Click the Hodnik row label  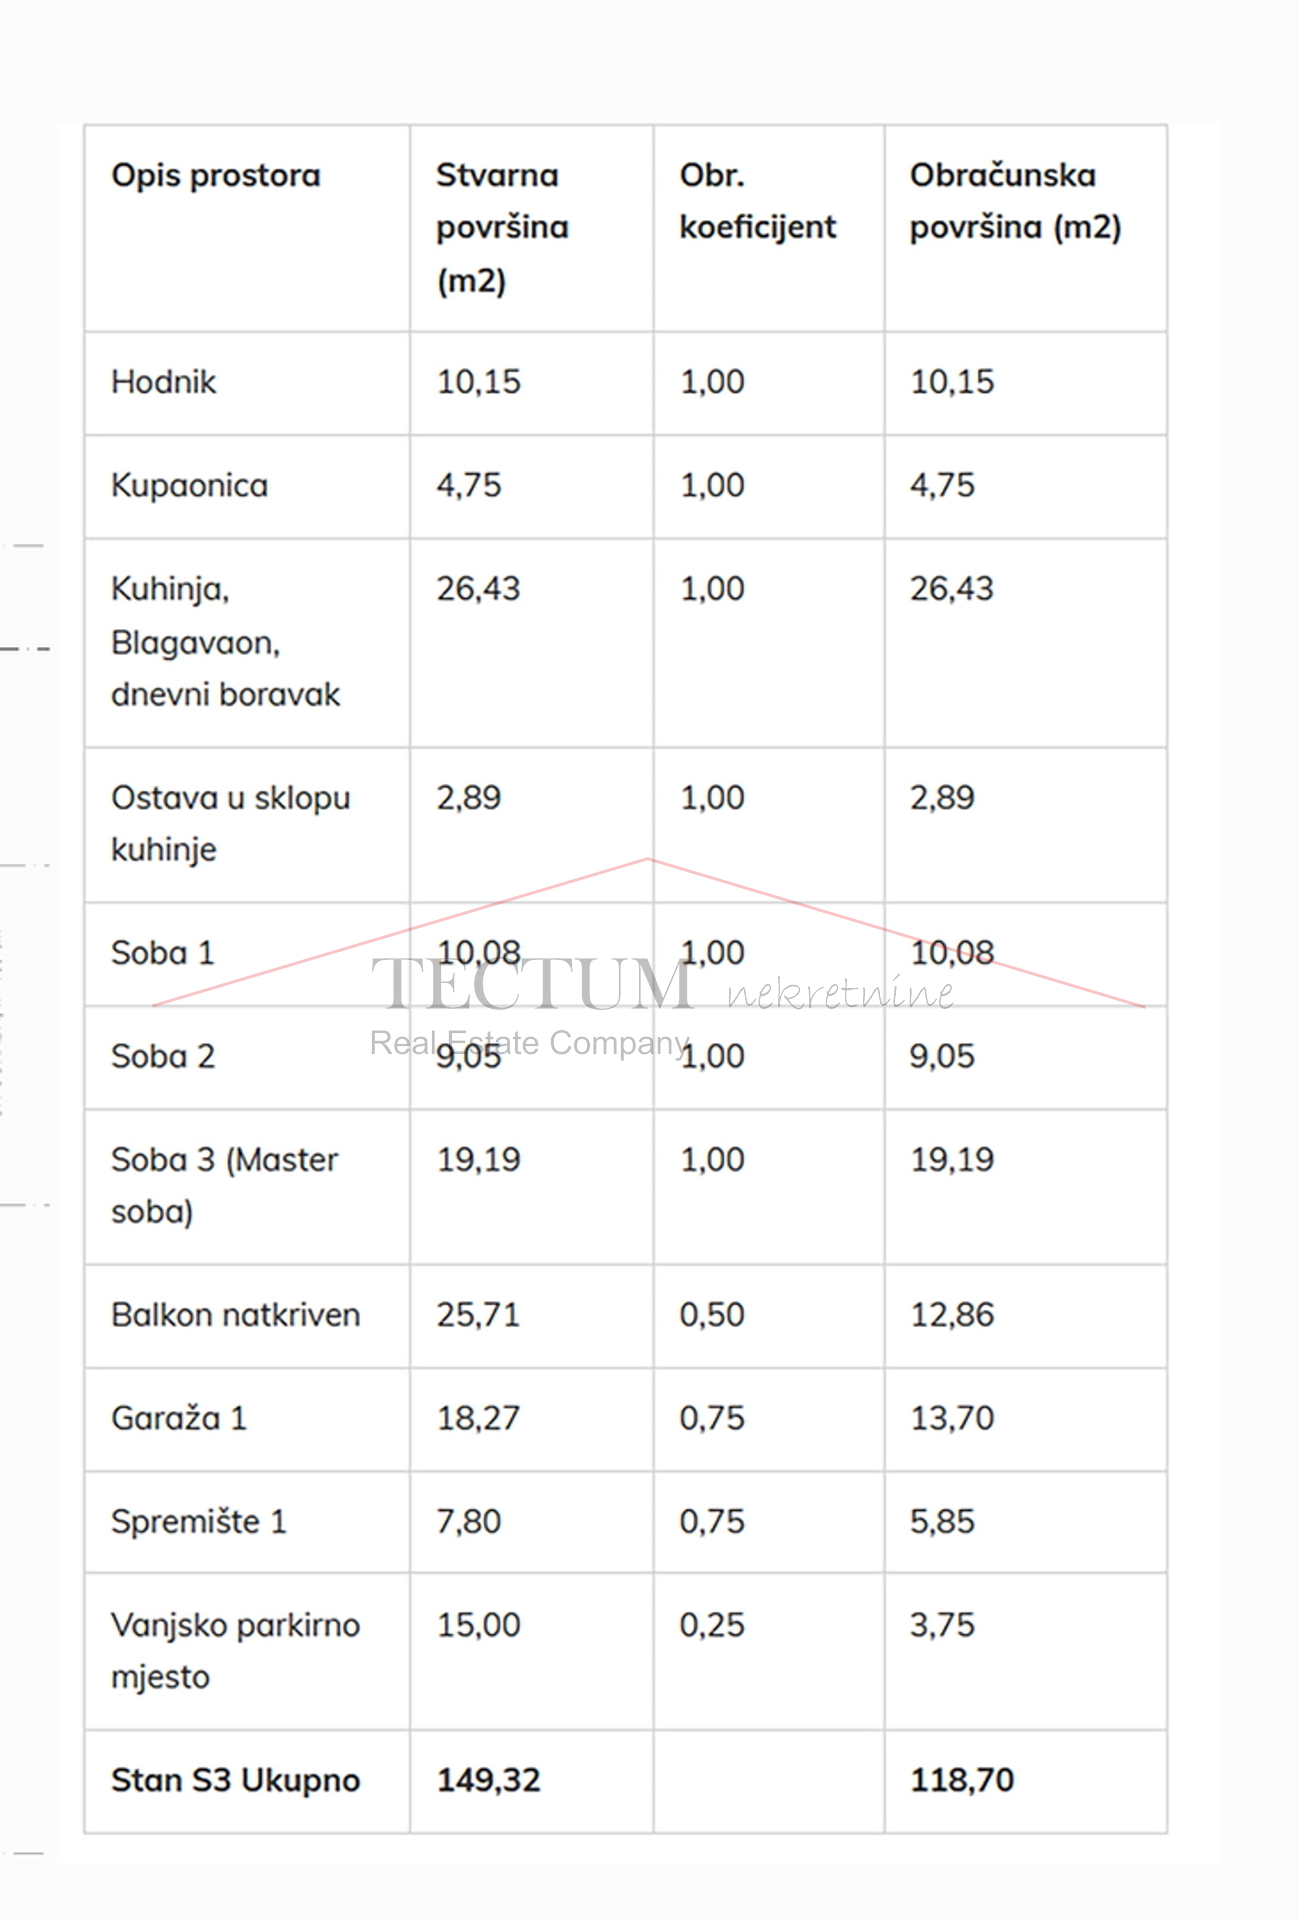(164, 382)
